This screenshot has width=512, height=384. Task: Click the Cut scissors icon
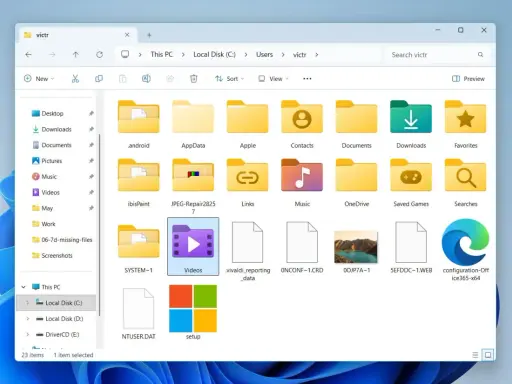[75, 79]
